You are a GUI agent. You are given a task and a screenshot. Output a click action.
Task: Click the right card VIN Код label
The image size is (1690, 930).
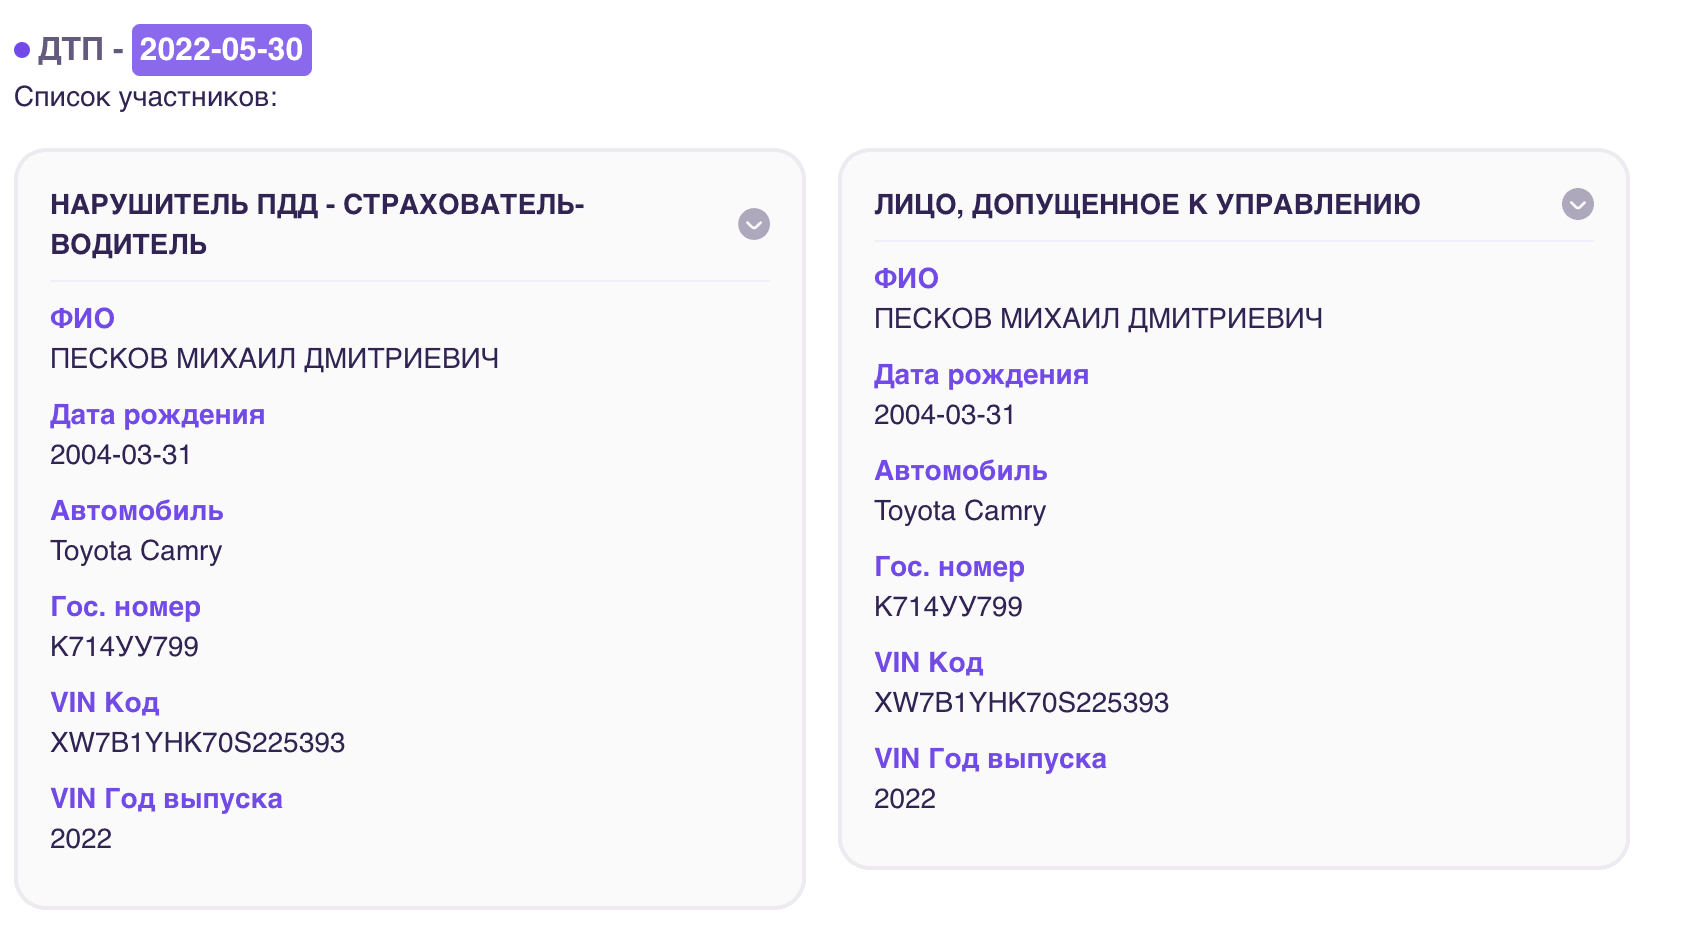(x=928, y=662)
